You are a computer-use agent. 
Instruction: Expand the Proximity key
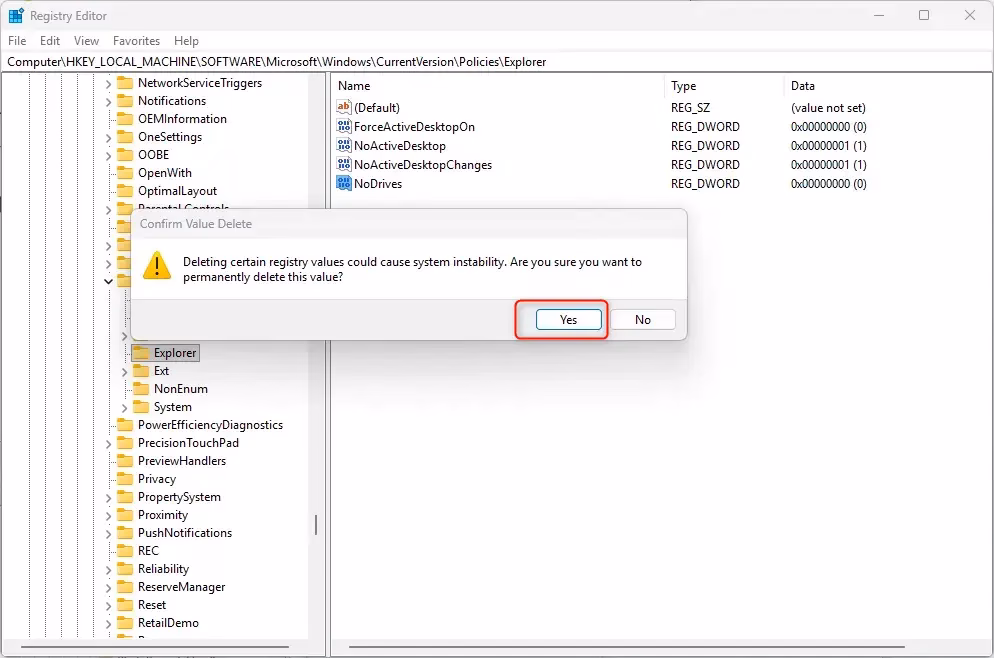(x=110, y=514)
